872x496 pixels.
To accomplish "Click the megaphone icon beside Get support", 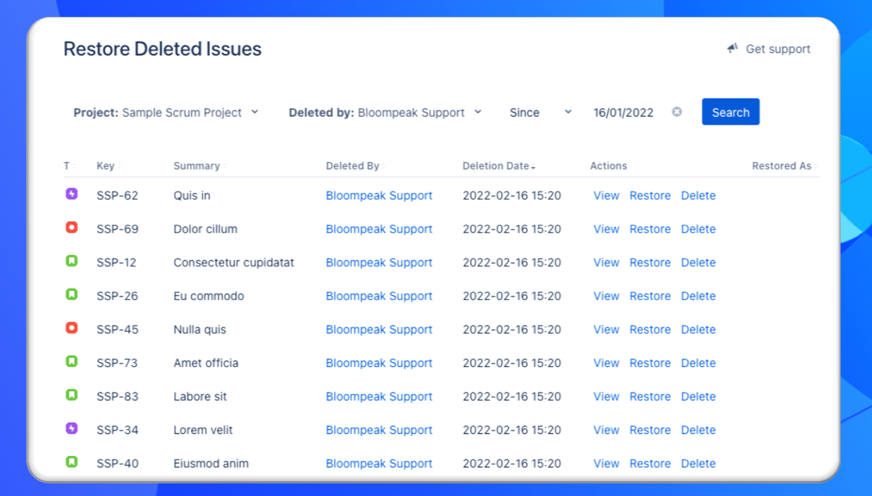I will click(733, 48).
